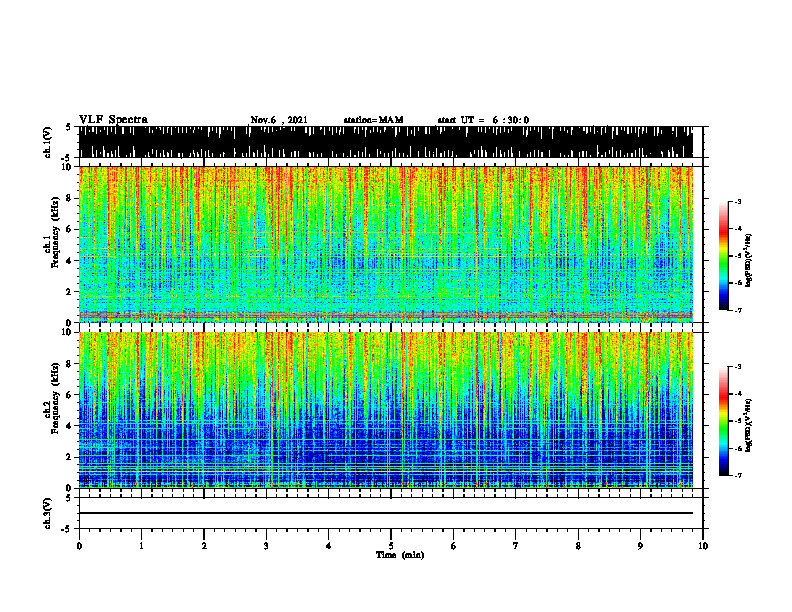This screenshot has height=612, width=792.
Task: Click the "VLF Spectra" plot title
Action: coord(113,120)
